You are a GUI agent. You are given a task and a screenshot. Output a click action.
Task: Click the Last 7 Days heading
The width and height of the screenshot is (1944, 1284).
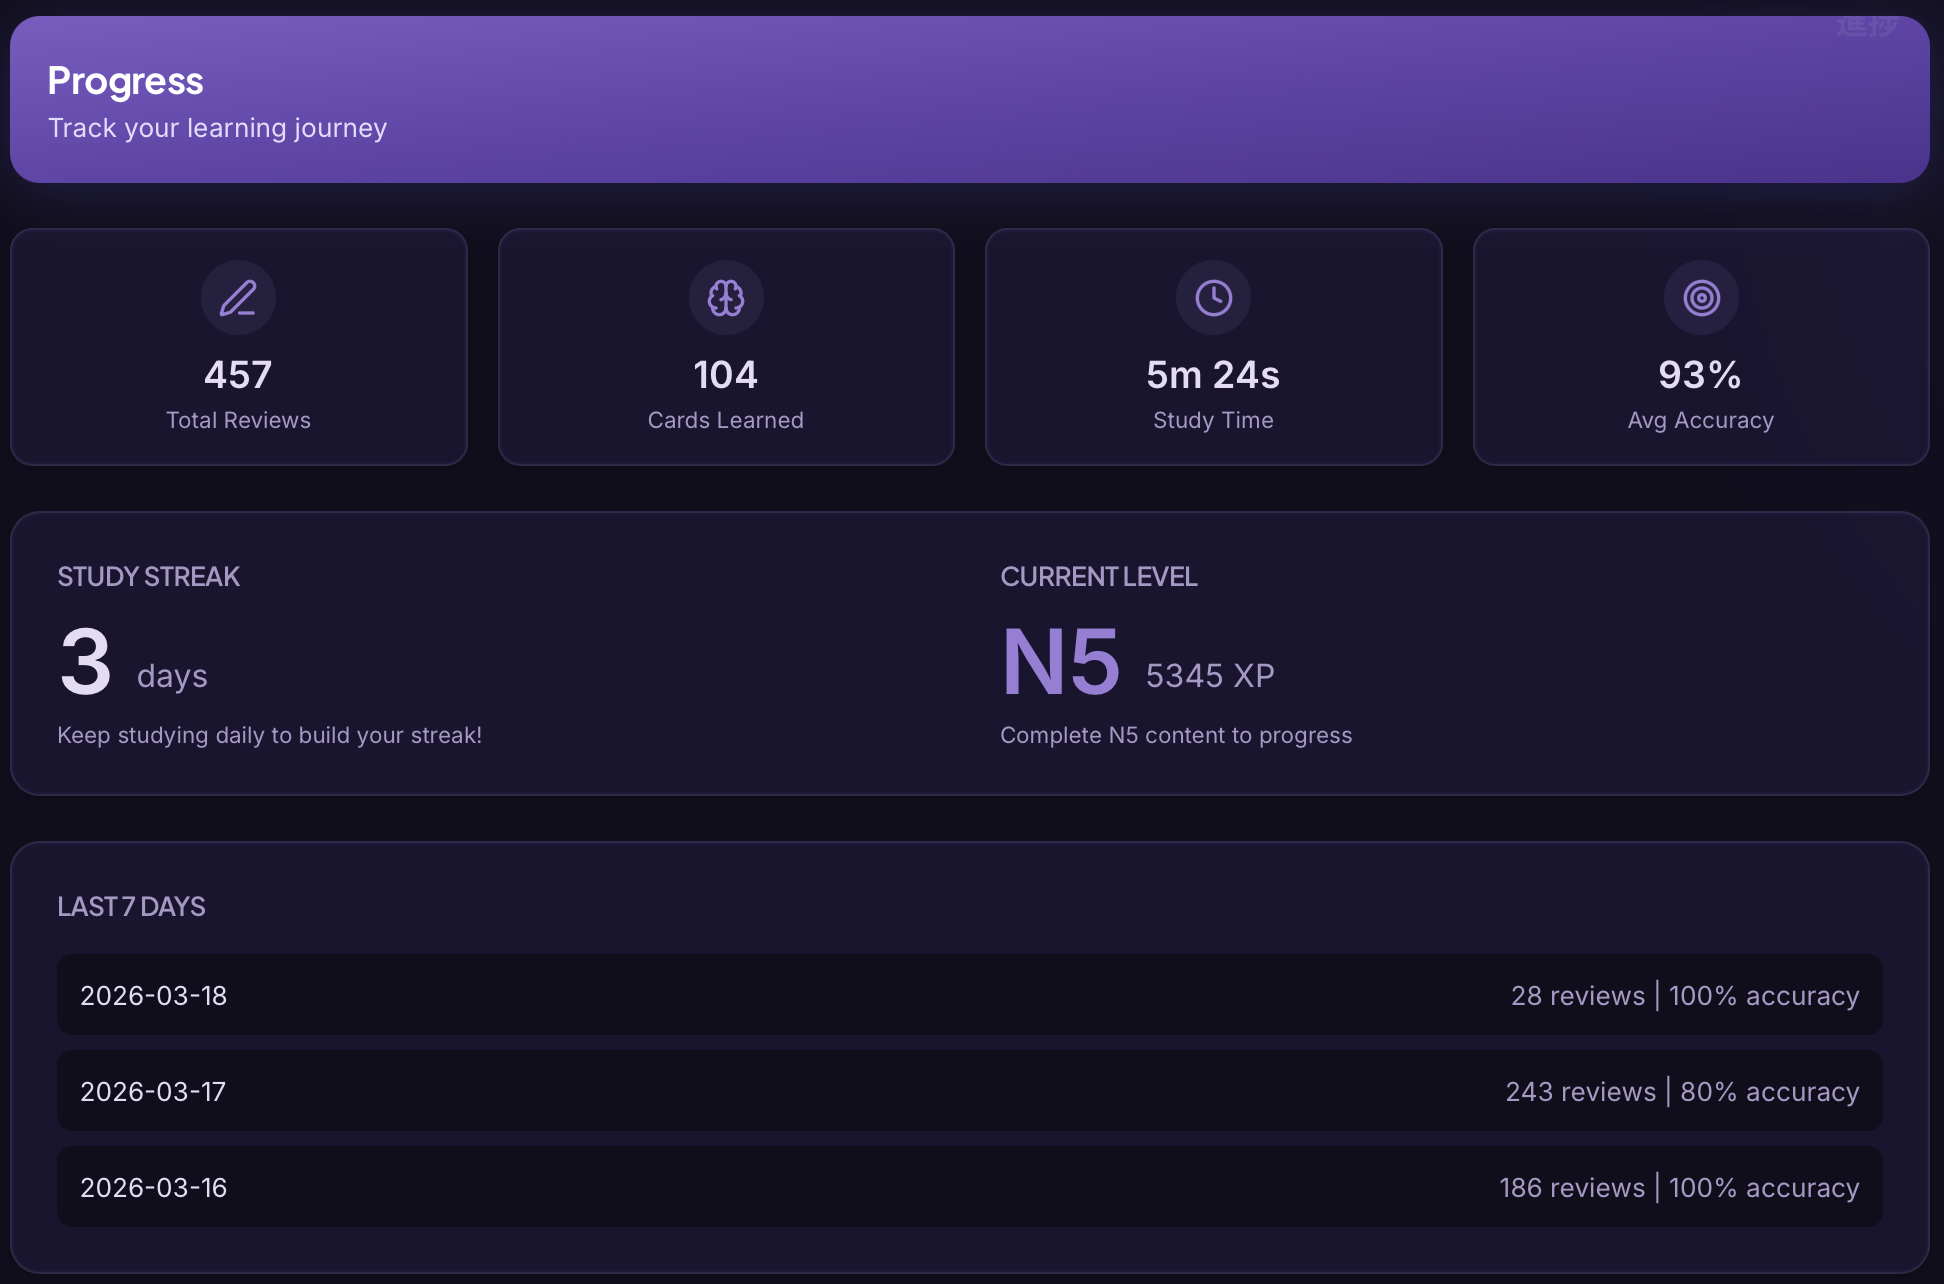[131, 906]
